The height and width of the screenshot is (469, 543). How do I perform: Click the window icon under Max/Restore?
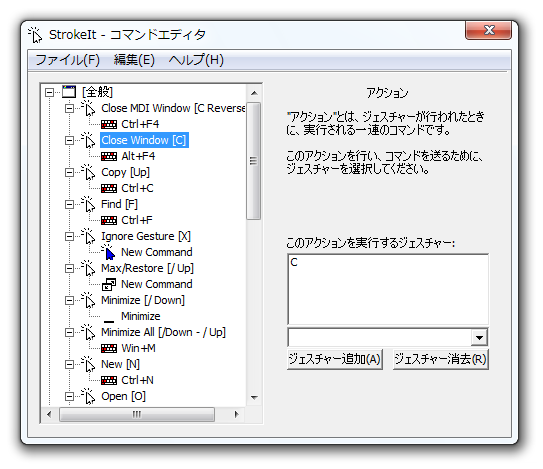click(109, 284)
